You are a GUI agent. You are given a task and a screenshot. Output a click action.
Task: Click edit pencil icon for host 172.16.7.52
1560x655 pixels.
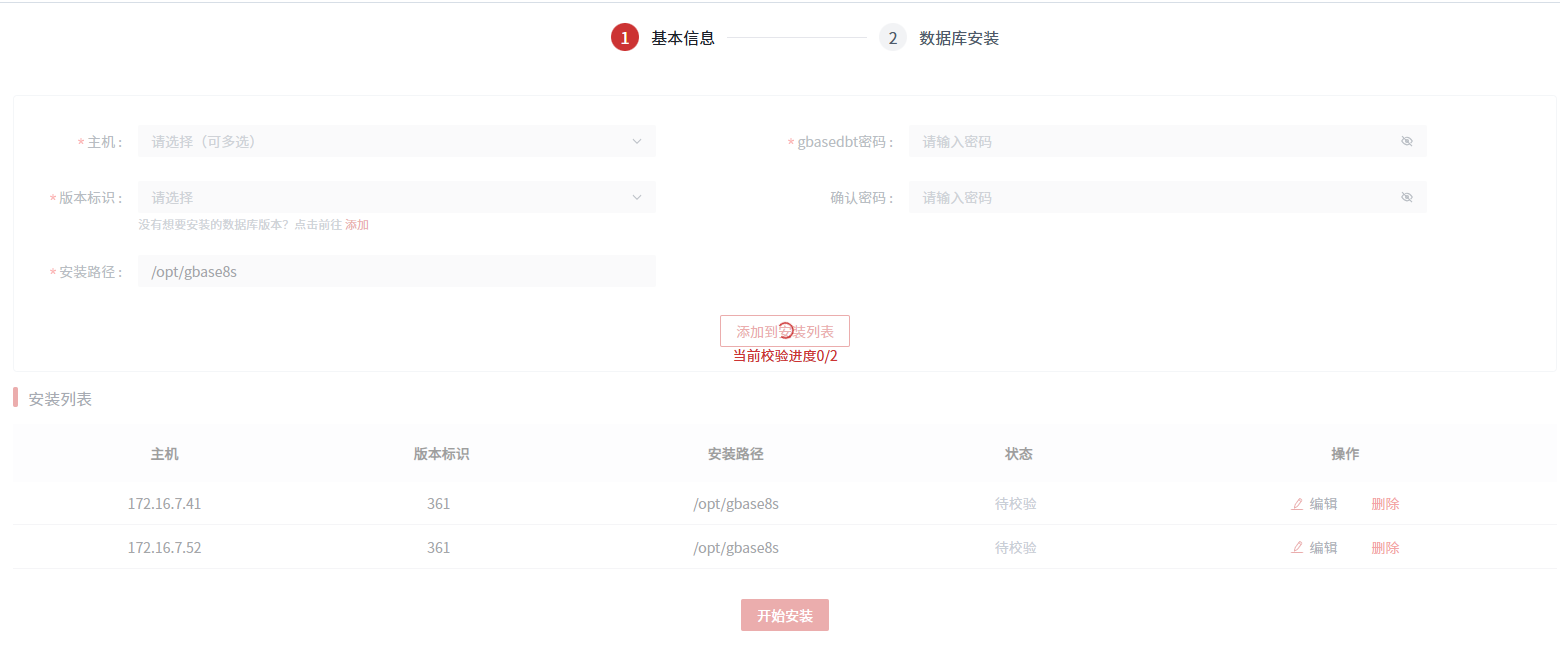click(1297, 548)
